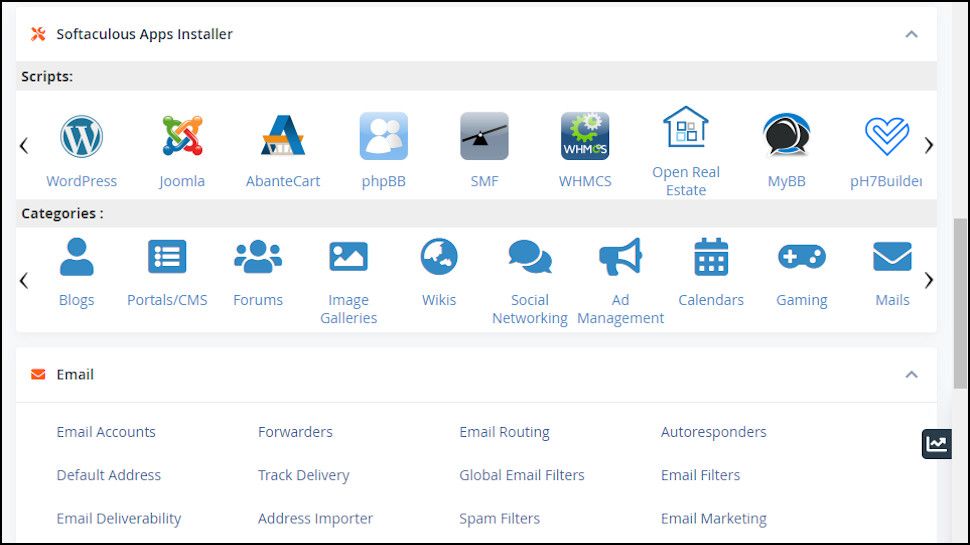Open Global Email Filters
This screenshot has height=545, width=970.
click(x=521, y=475)
